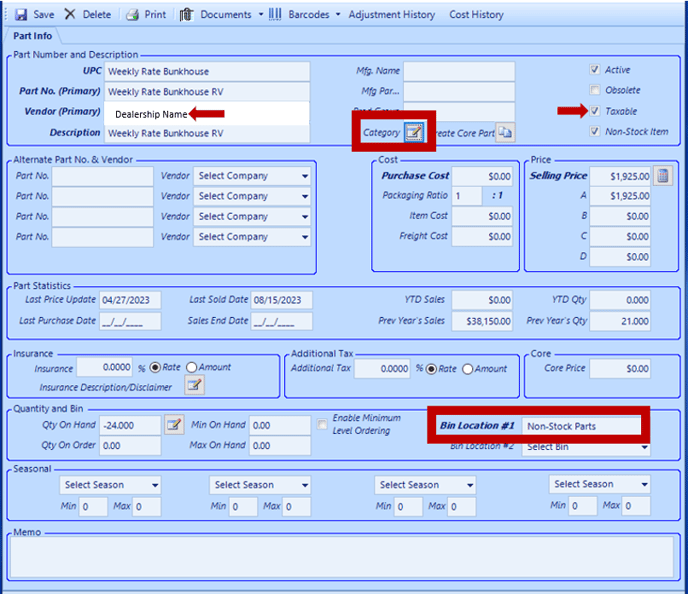Toggle the Obsolete checkbox

coord(595,90)
